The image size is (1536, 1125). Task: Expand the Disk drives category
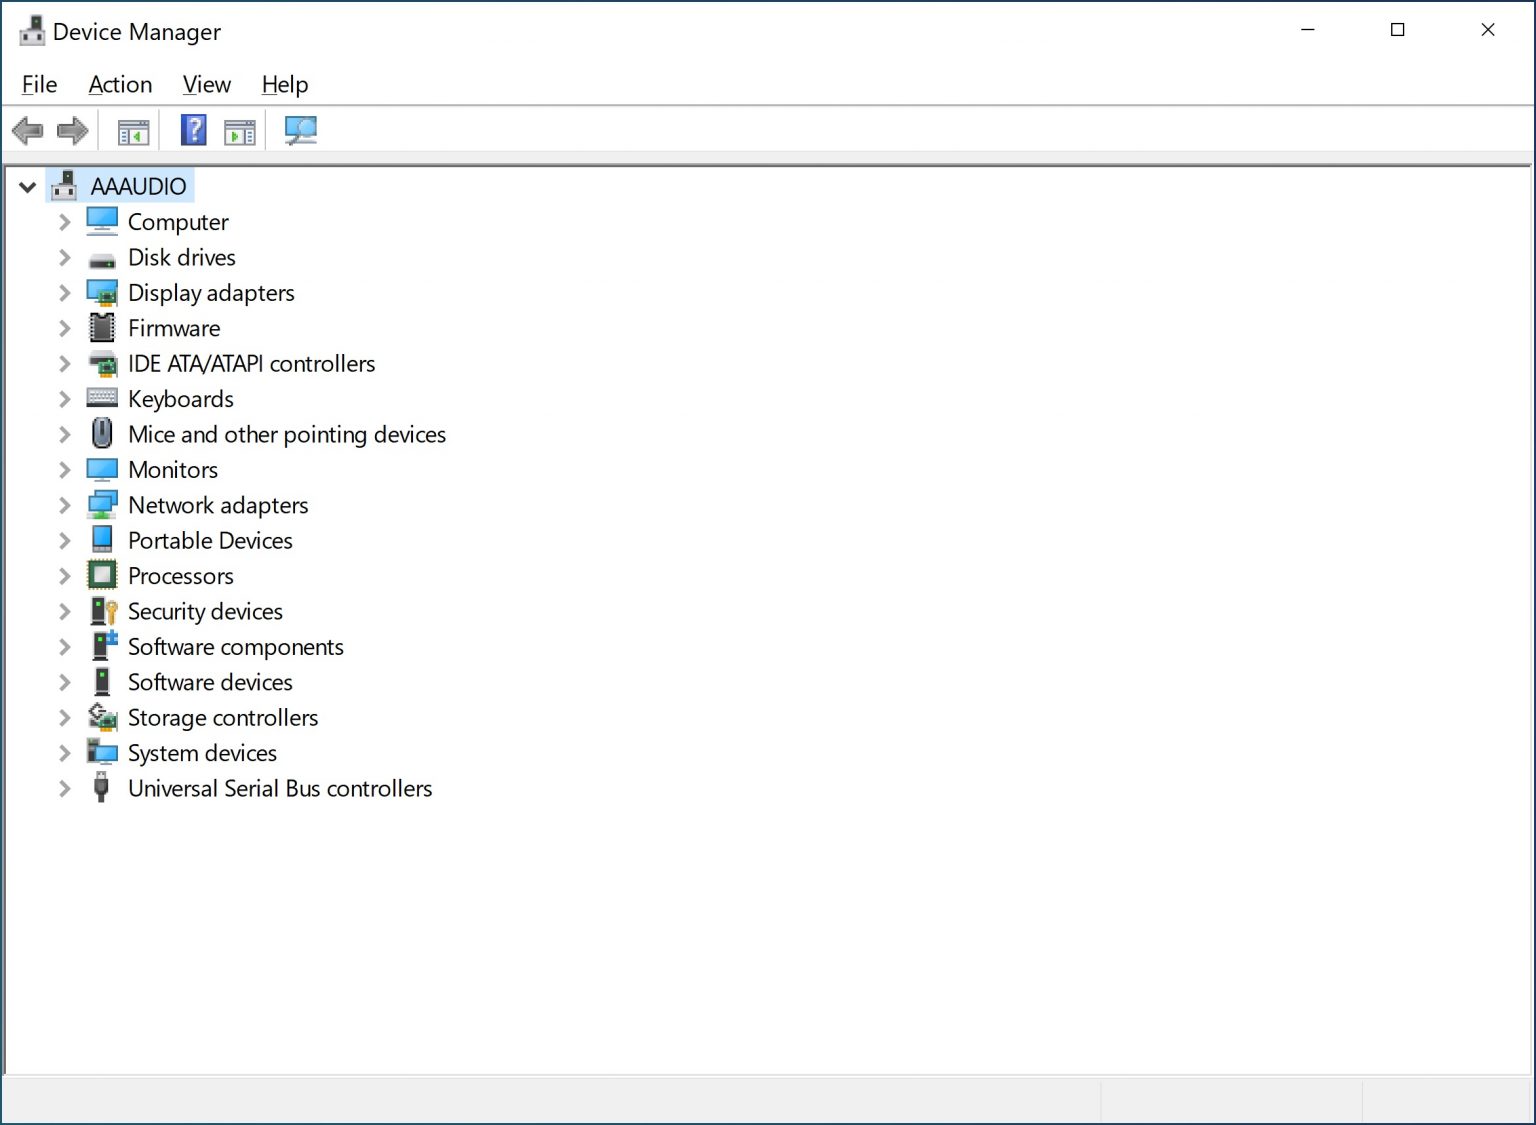[x=63, y=257]
